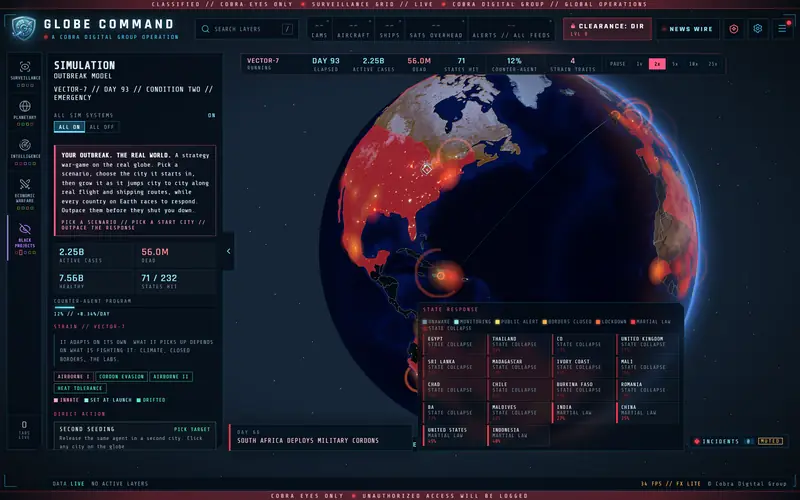This screenshot has width=800, height=500.
Task: Select the Indonesia martial law card
Action: 518,435
